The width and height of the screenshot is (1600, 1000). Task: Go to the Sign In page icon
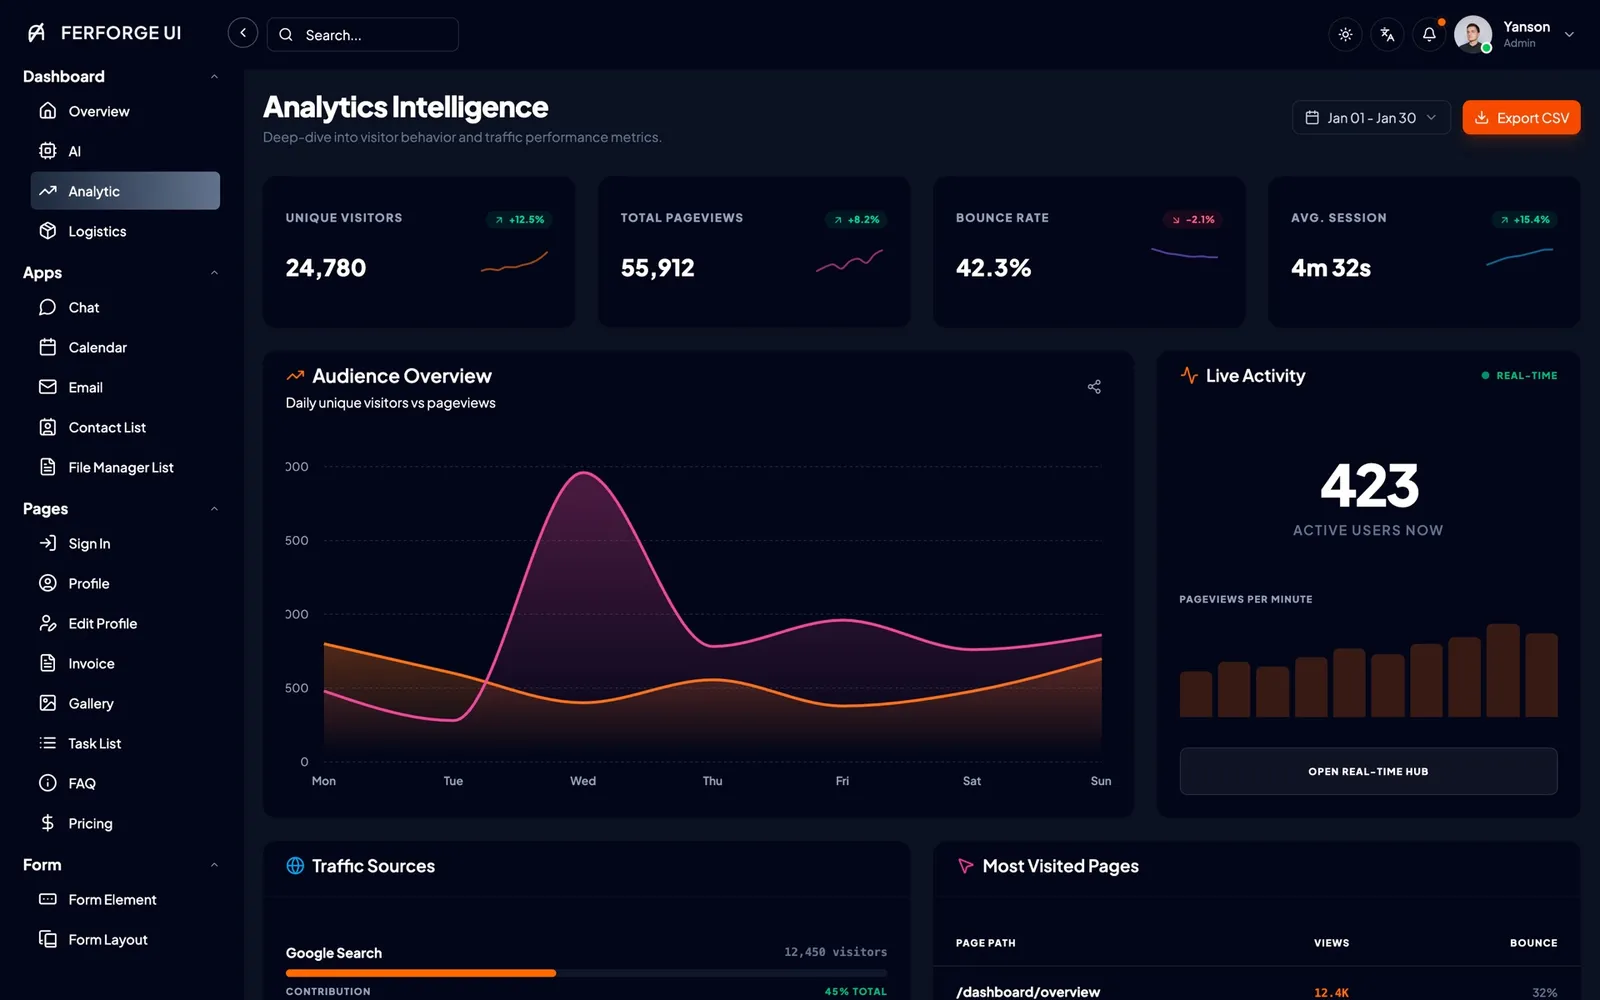[47, 543]
